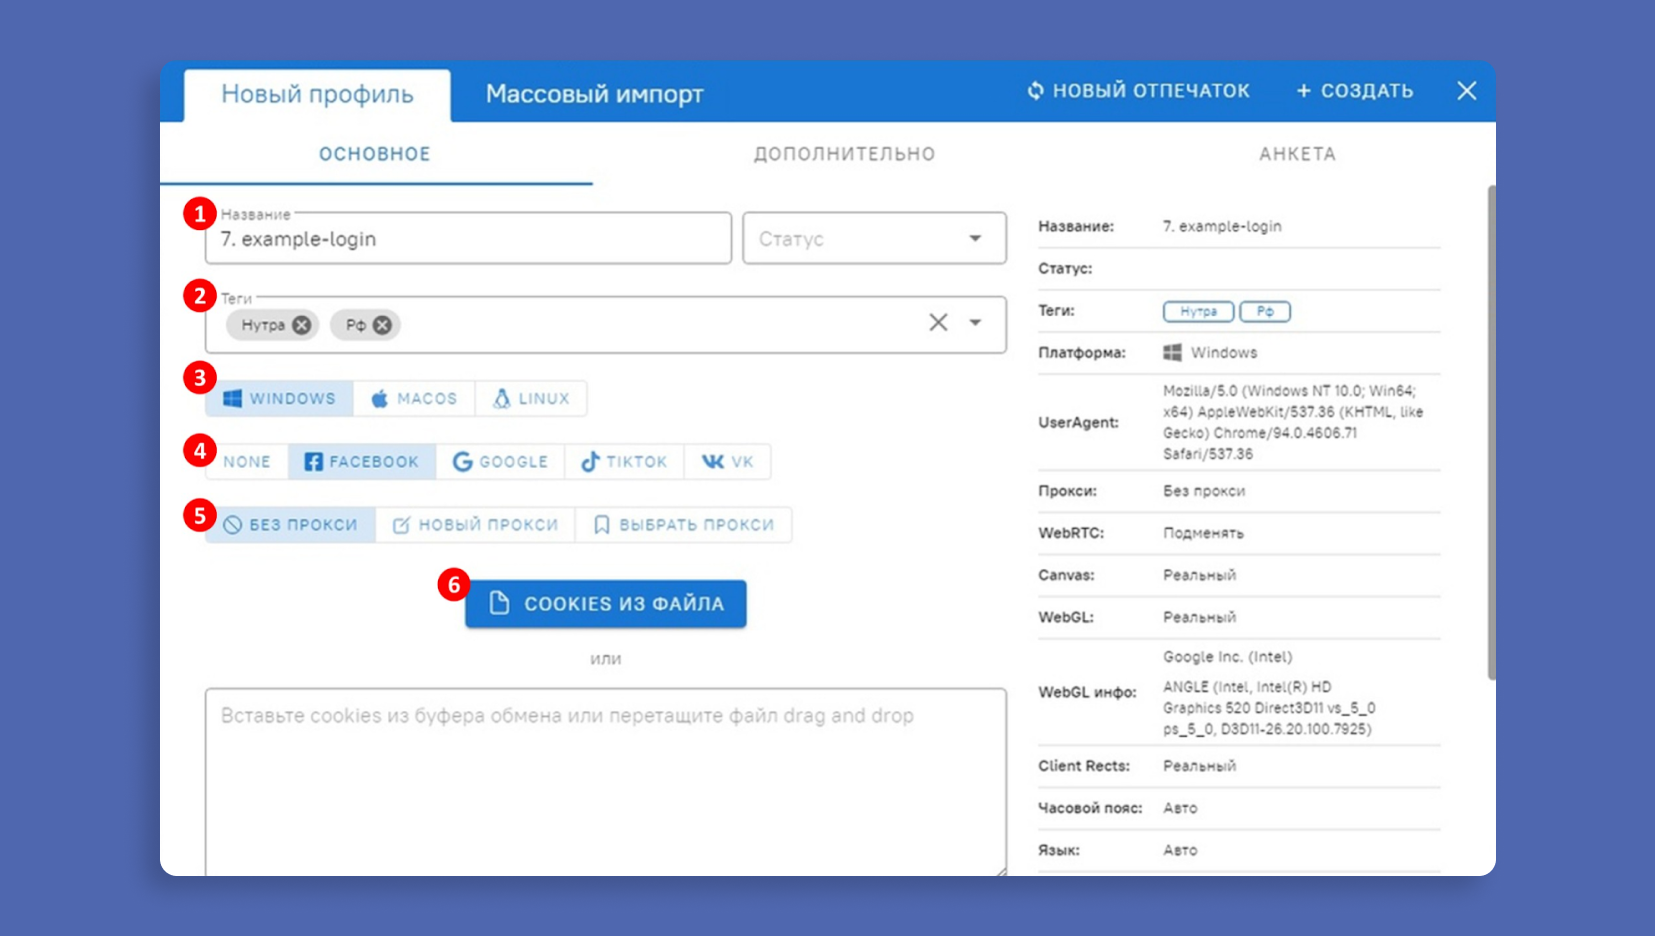The image size is (1655, 936).
Task: Remove the Рф tag chip
Action: [382, 325]
